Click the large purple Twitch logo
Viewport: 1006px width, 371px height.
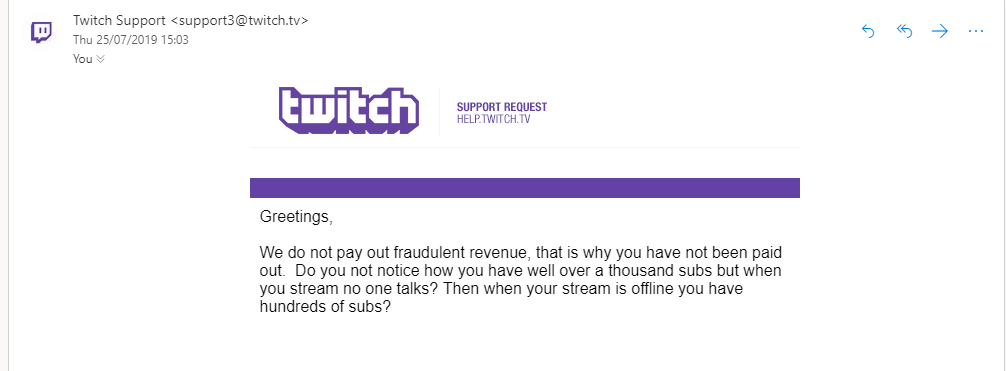pos(349,110)
